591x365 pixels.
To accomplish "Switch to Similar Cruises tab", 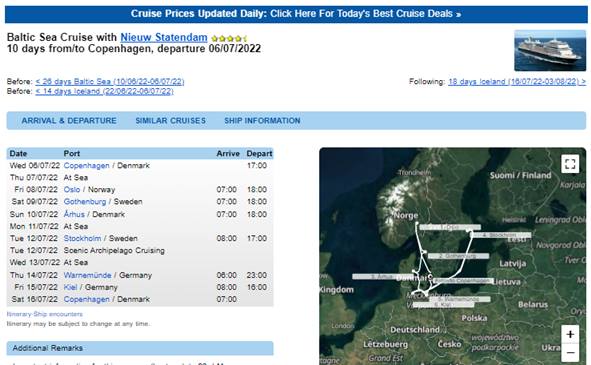I will [170, 121].
